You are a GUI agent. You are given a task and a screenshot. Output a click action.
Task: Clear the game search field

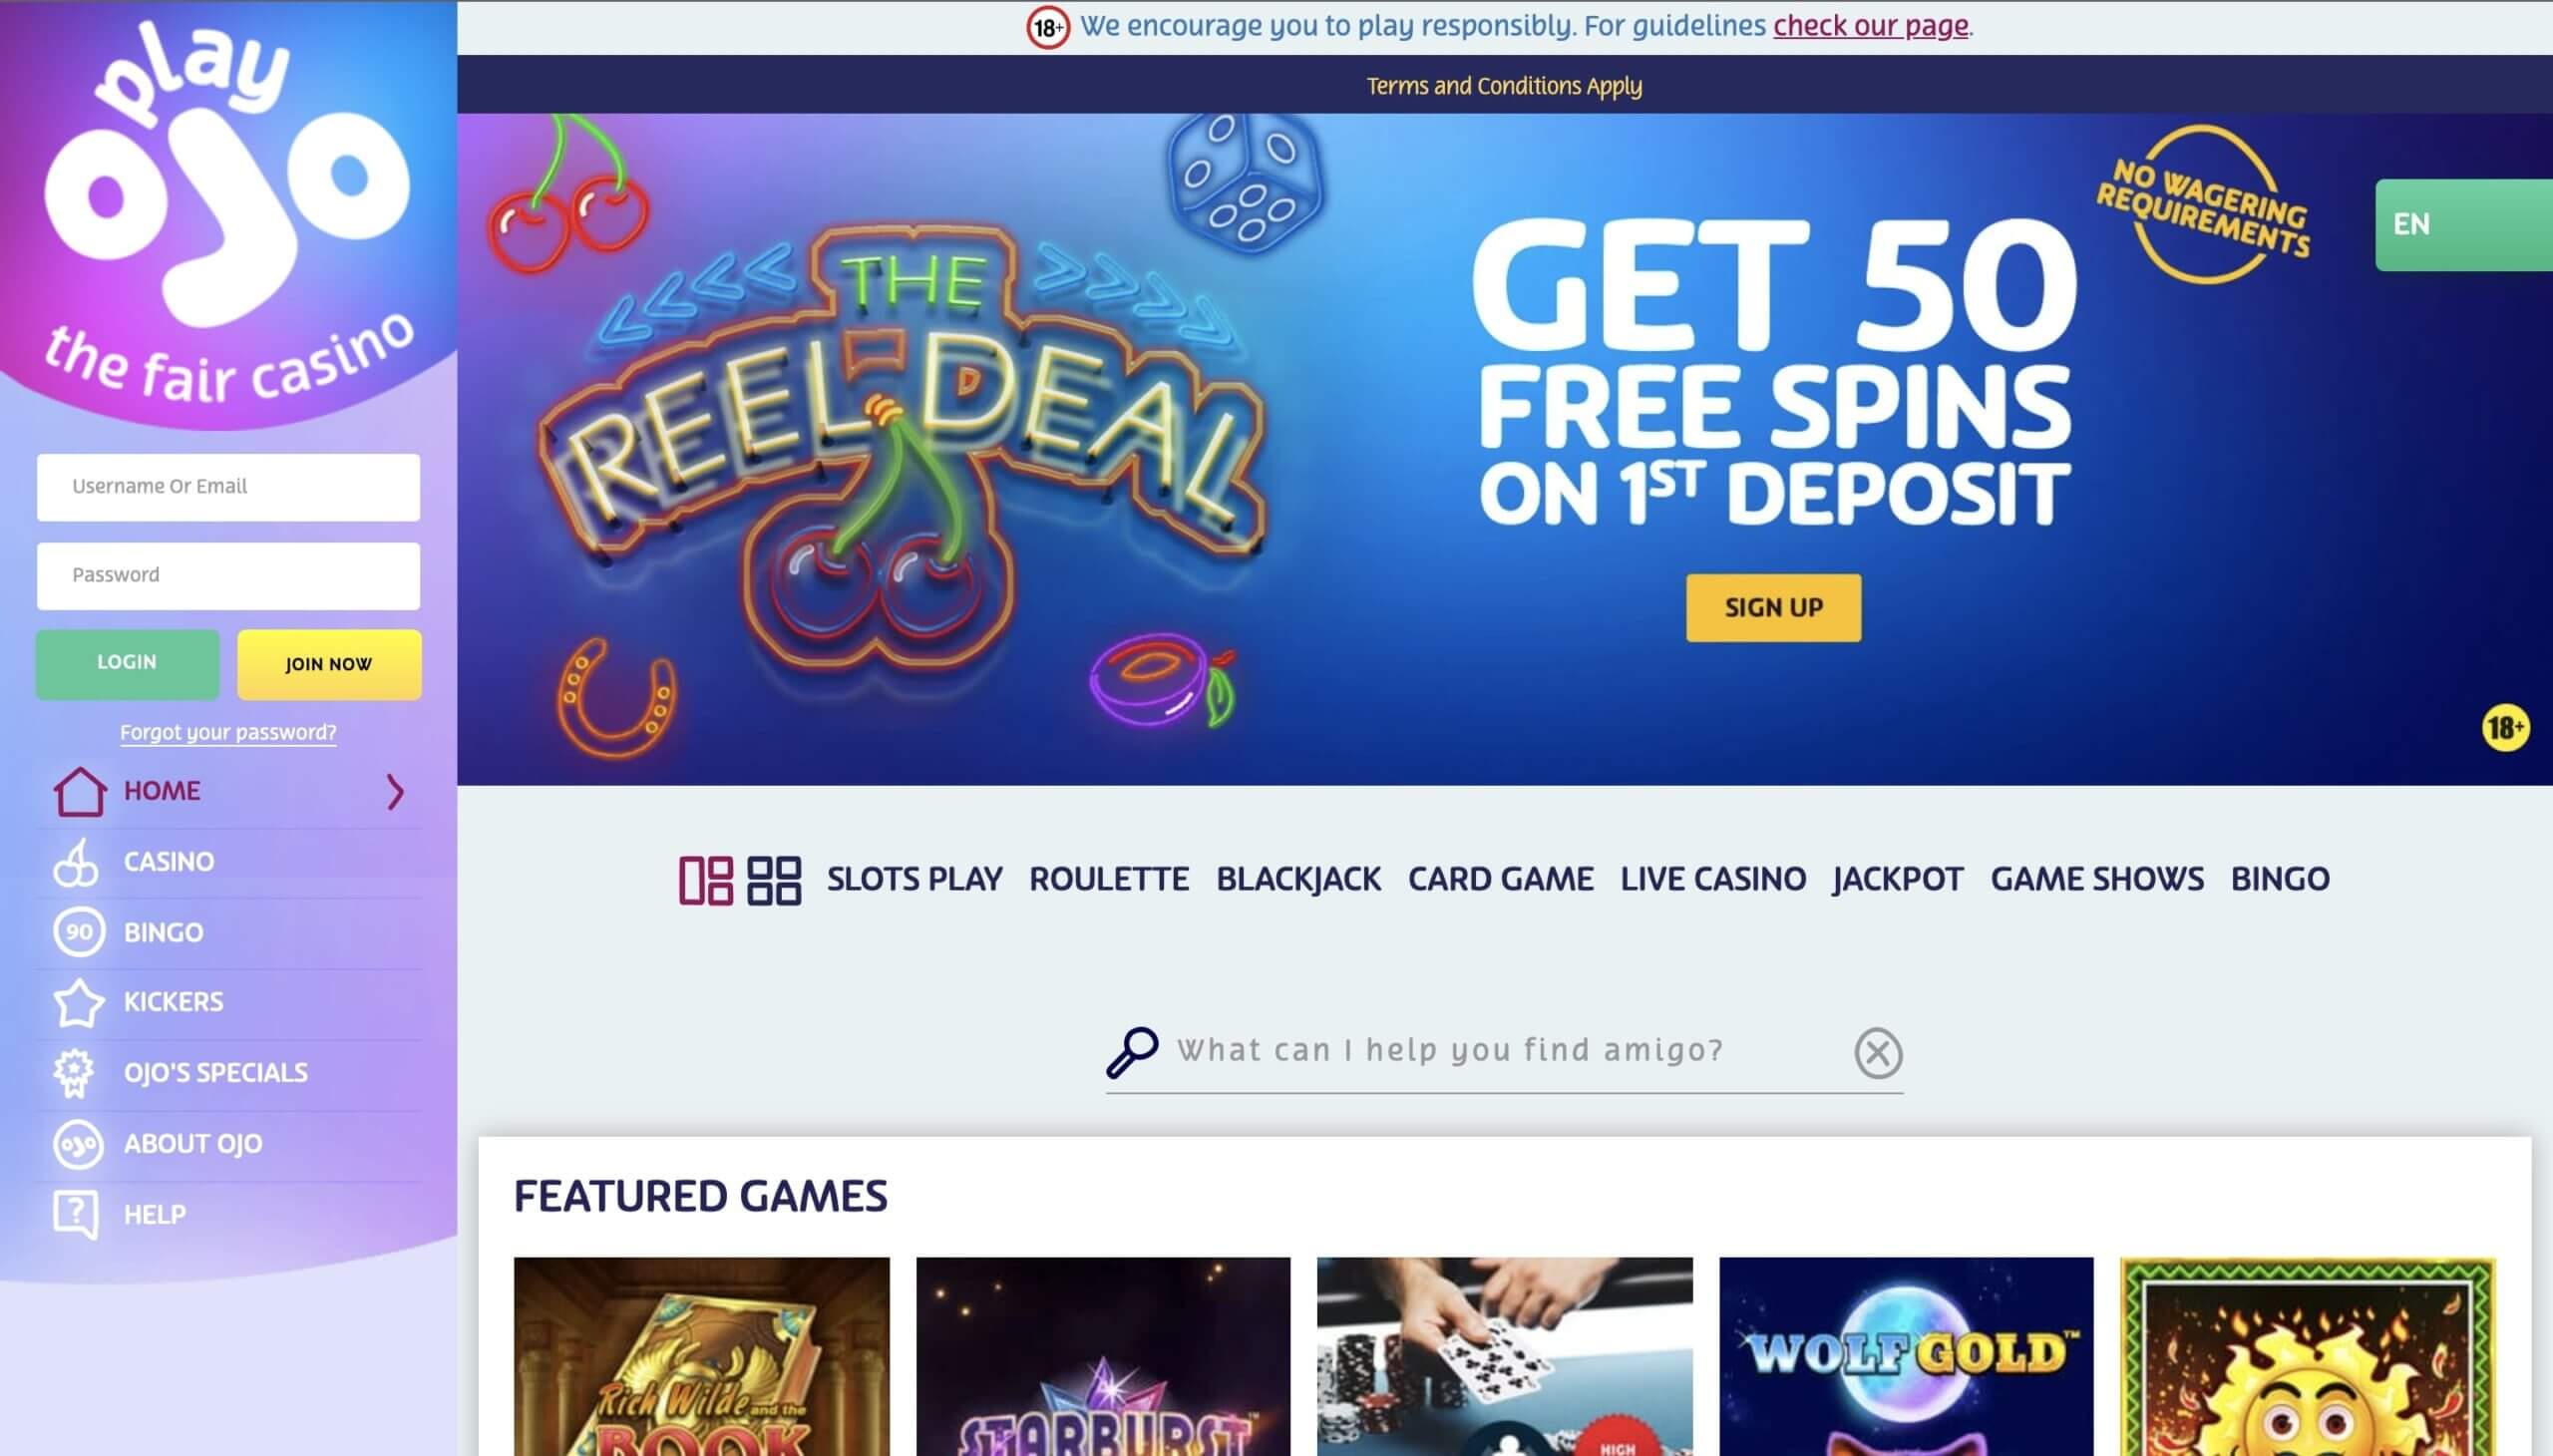point(1878,1053)
